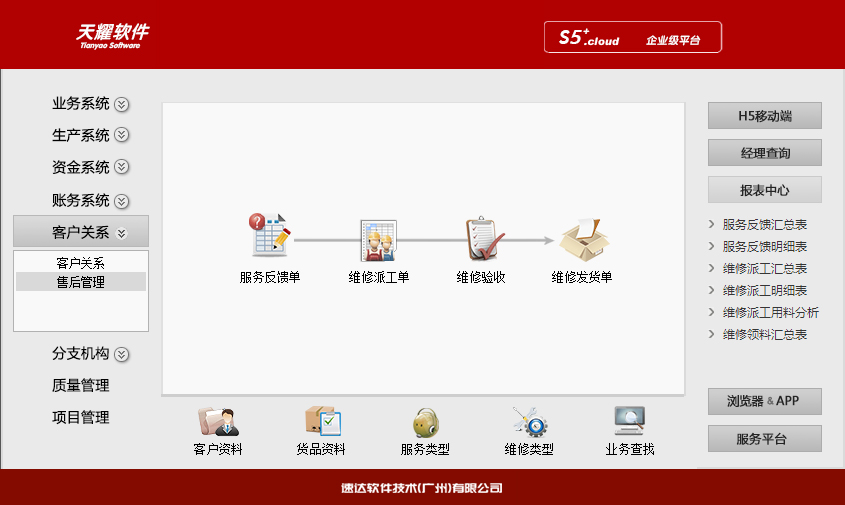Open the 维修验收 clipboard icon
This screenshot has width=845, height=505.
coord(481,240)
